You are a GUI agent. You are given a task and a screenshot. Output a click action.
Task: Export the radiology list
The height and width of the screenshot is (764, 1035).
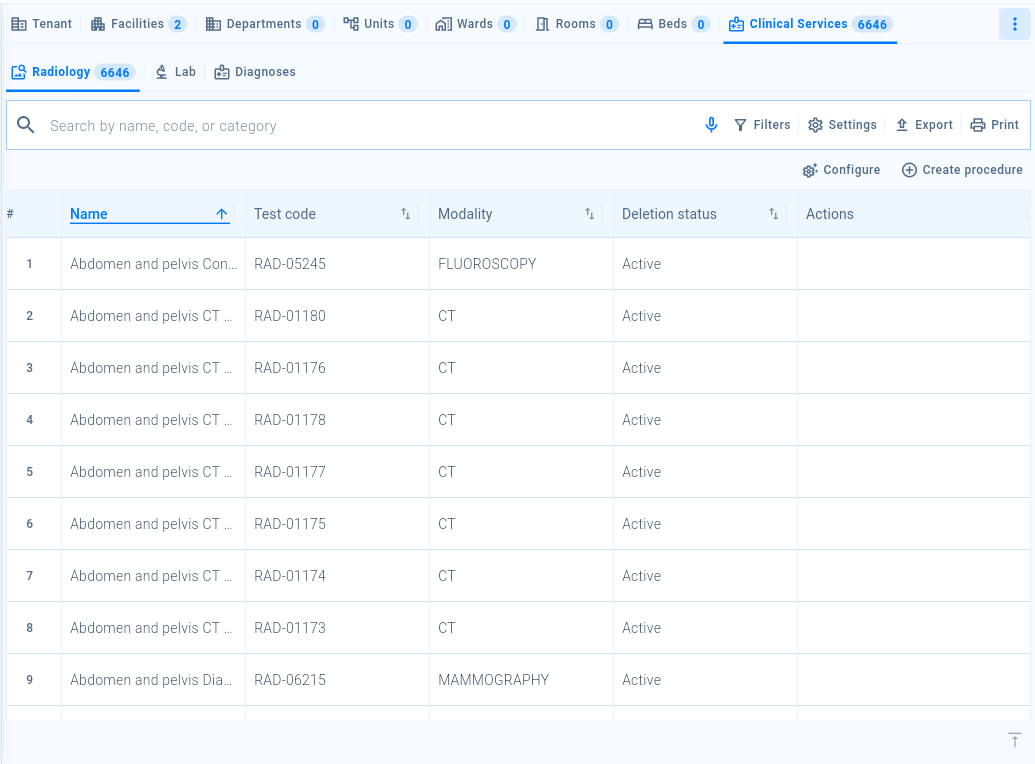coord(924,125)
